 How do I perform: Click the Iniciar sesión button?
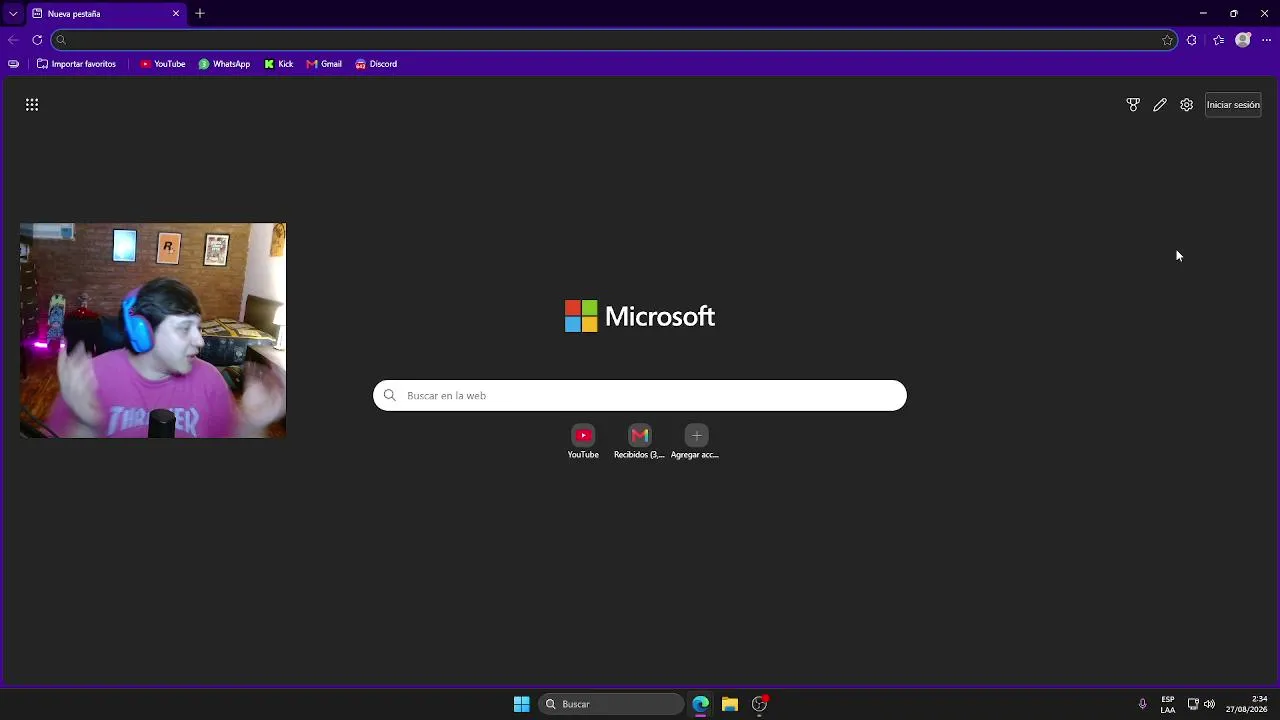coord(1233,105)
